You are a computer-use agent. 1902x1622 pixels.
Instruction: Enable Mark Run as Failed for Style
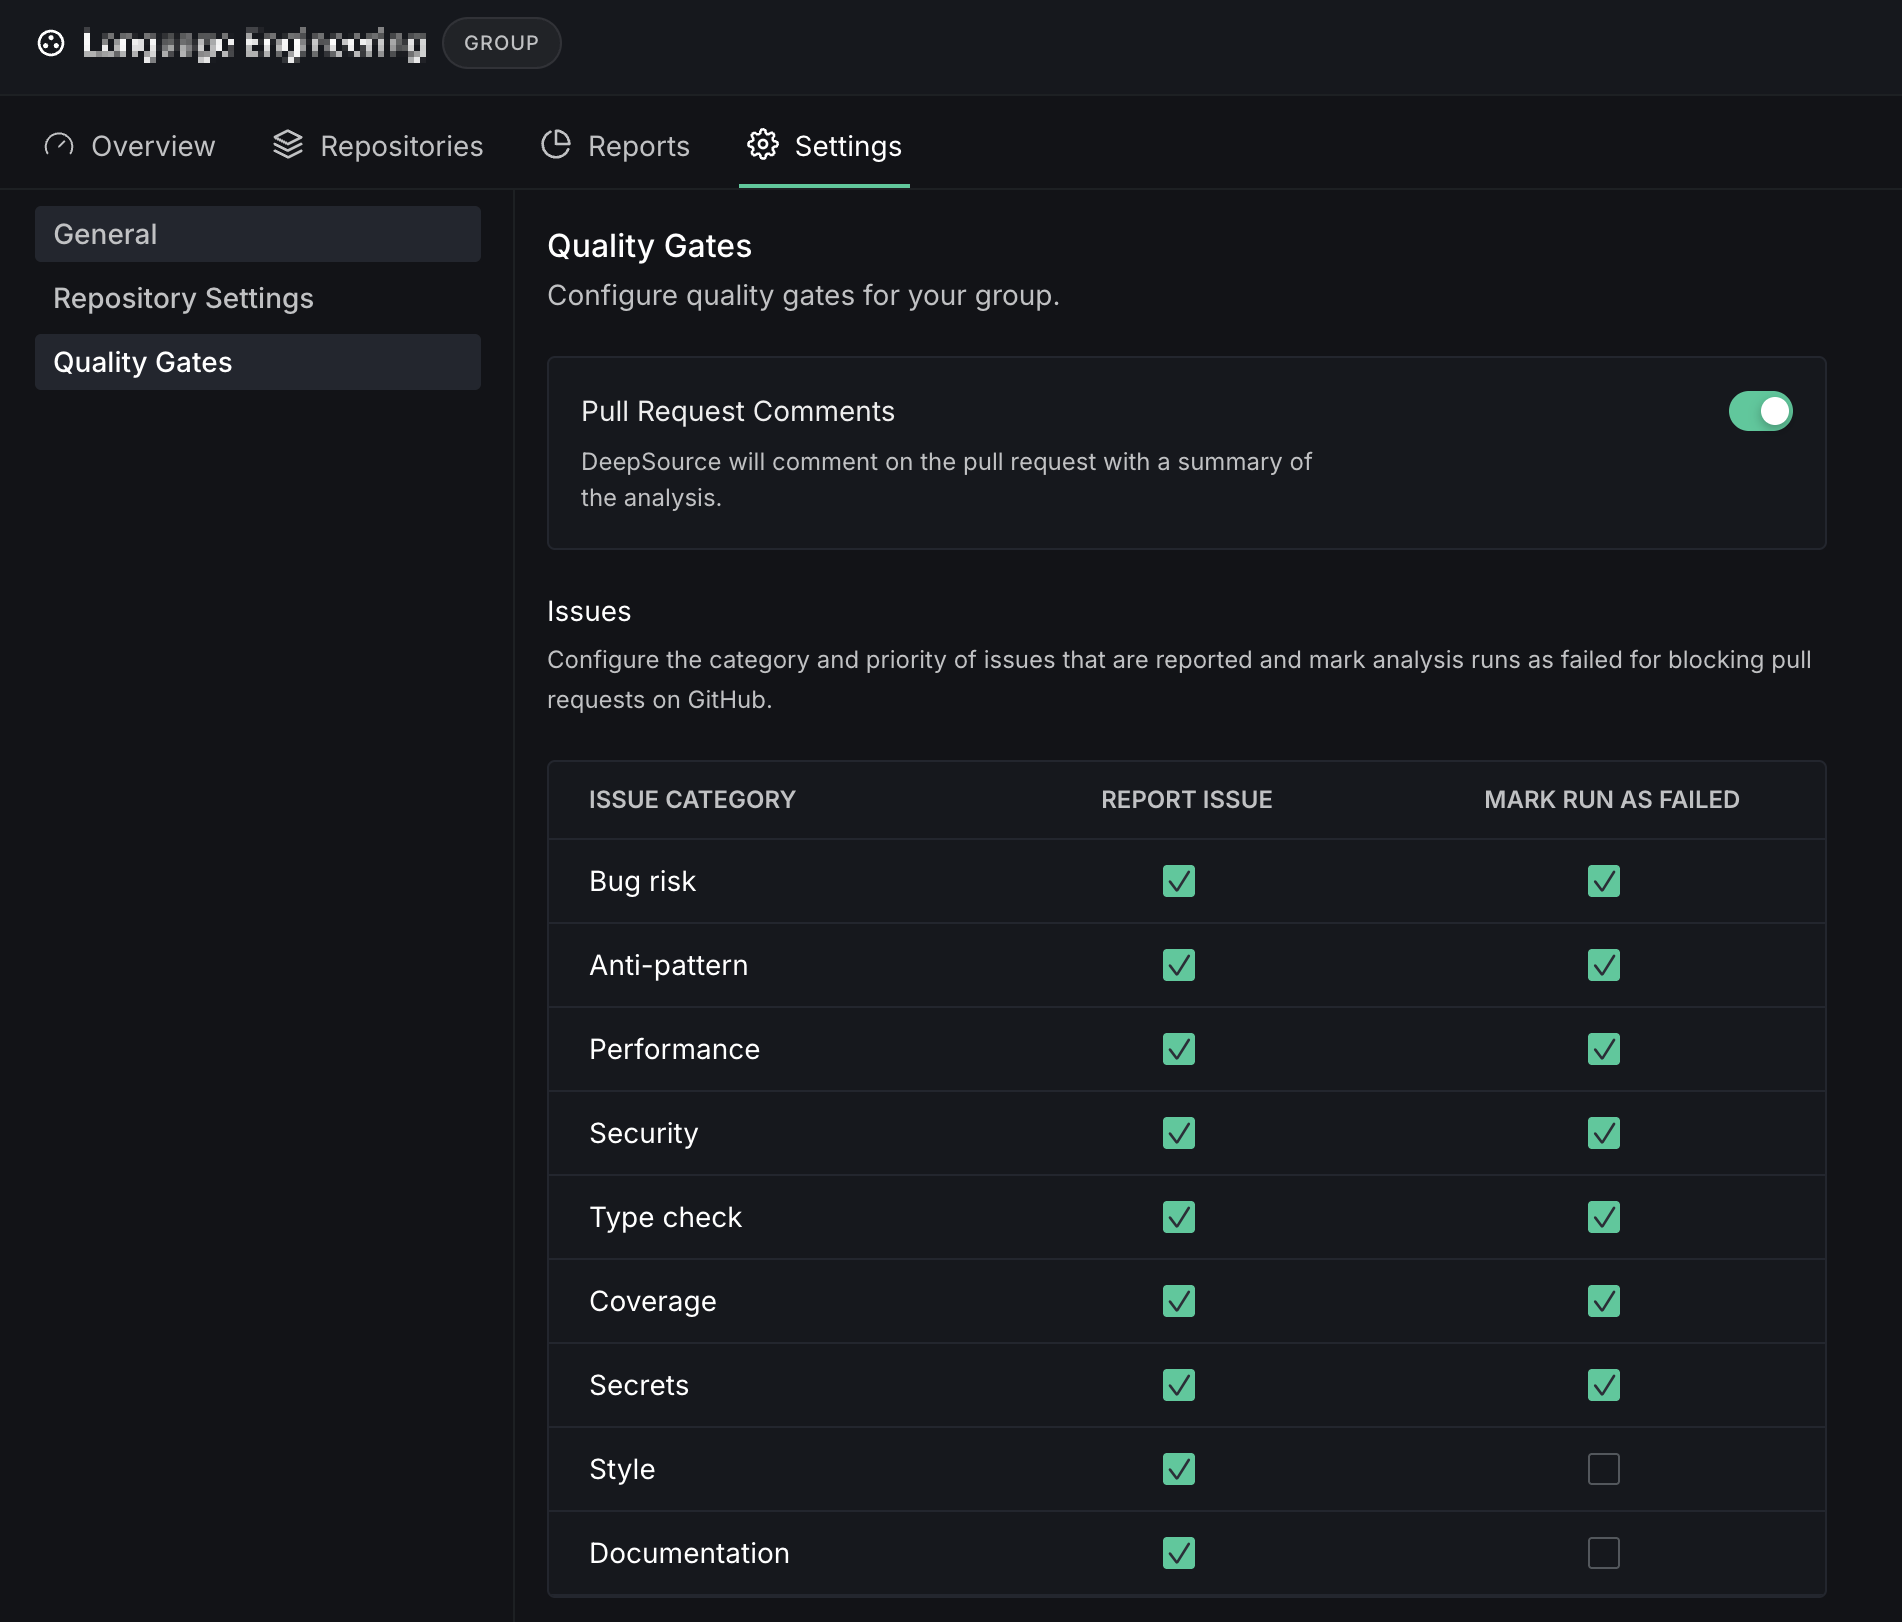1603,1469
